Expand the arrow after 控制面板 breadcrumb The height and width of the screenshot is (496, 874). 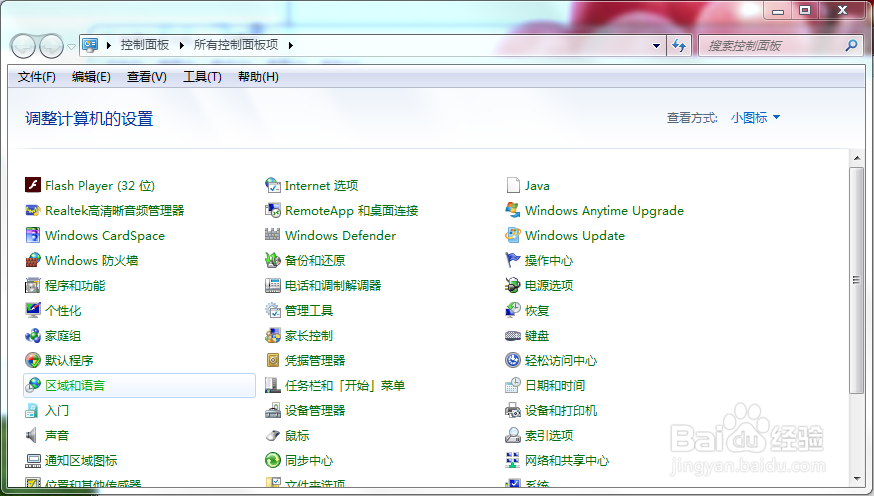(x=181, y=45)
